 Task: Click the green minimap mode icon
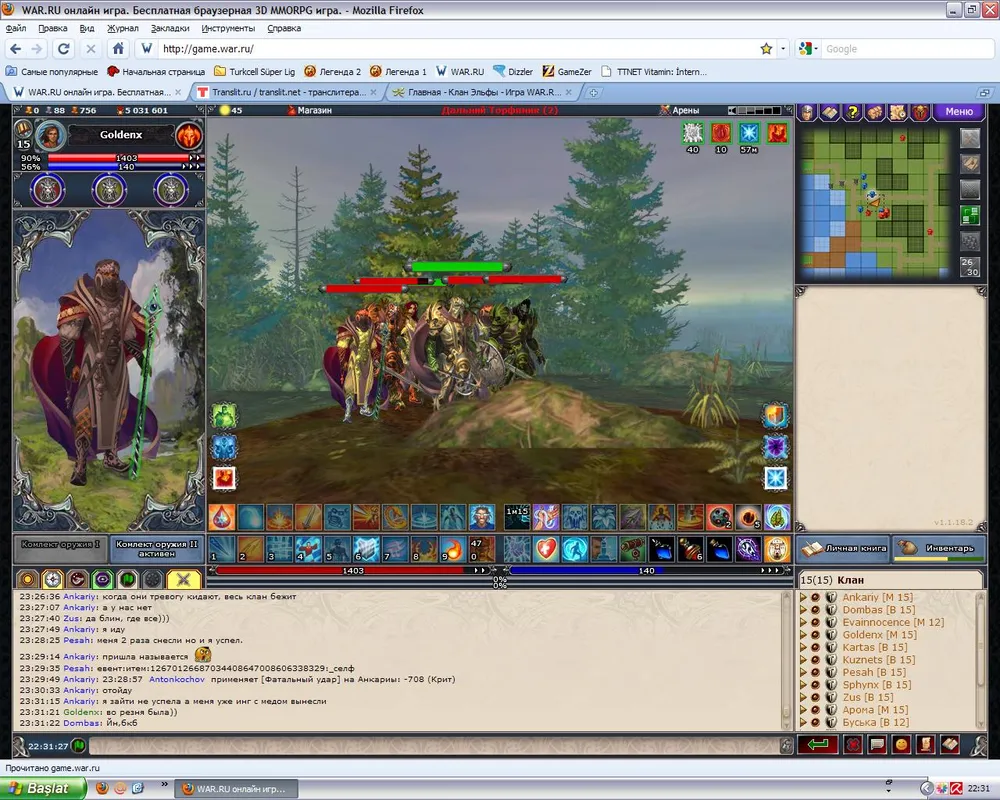[x=970, y=215]
